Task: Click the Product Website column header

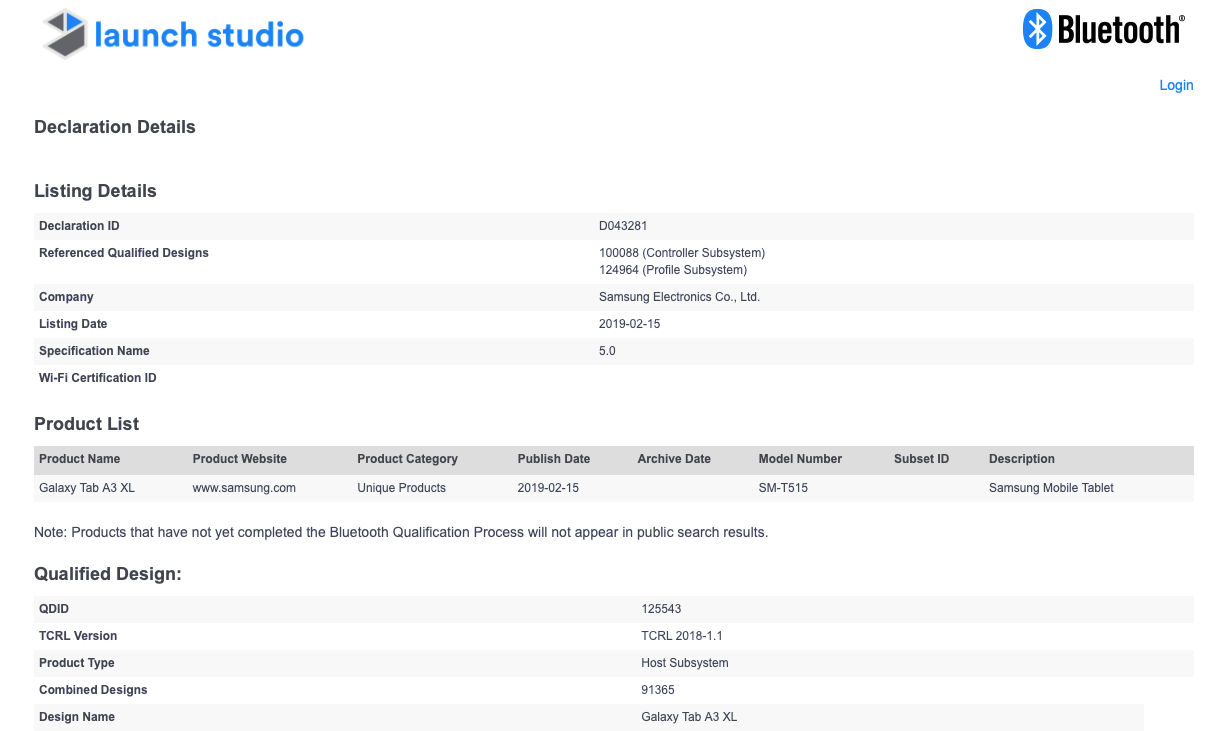Action: [x=240, y=459]
